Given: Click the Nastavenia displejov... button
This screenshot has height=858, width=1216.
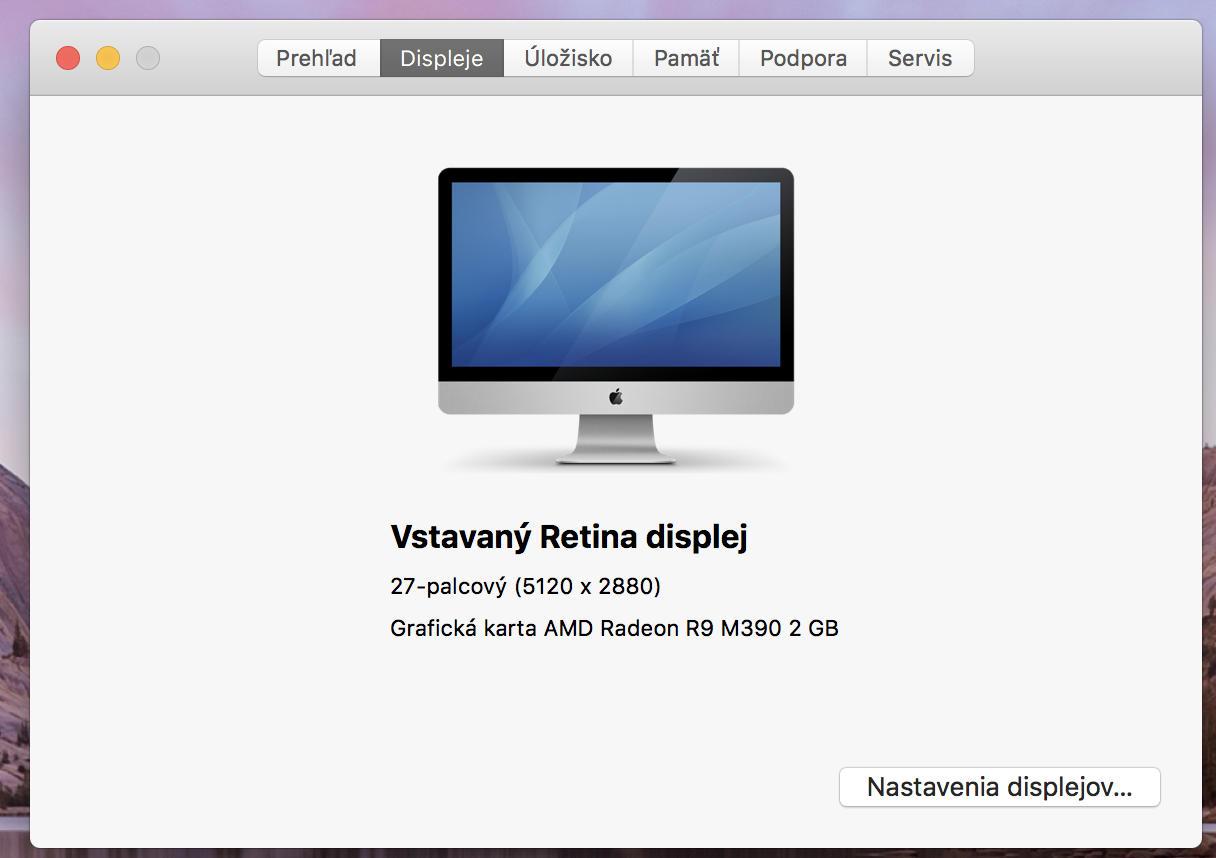Looking at the screenshot, I should [999, 787].
